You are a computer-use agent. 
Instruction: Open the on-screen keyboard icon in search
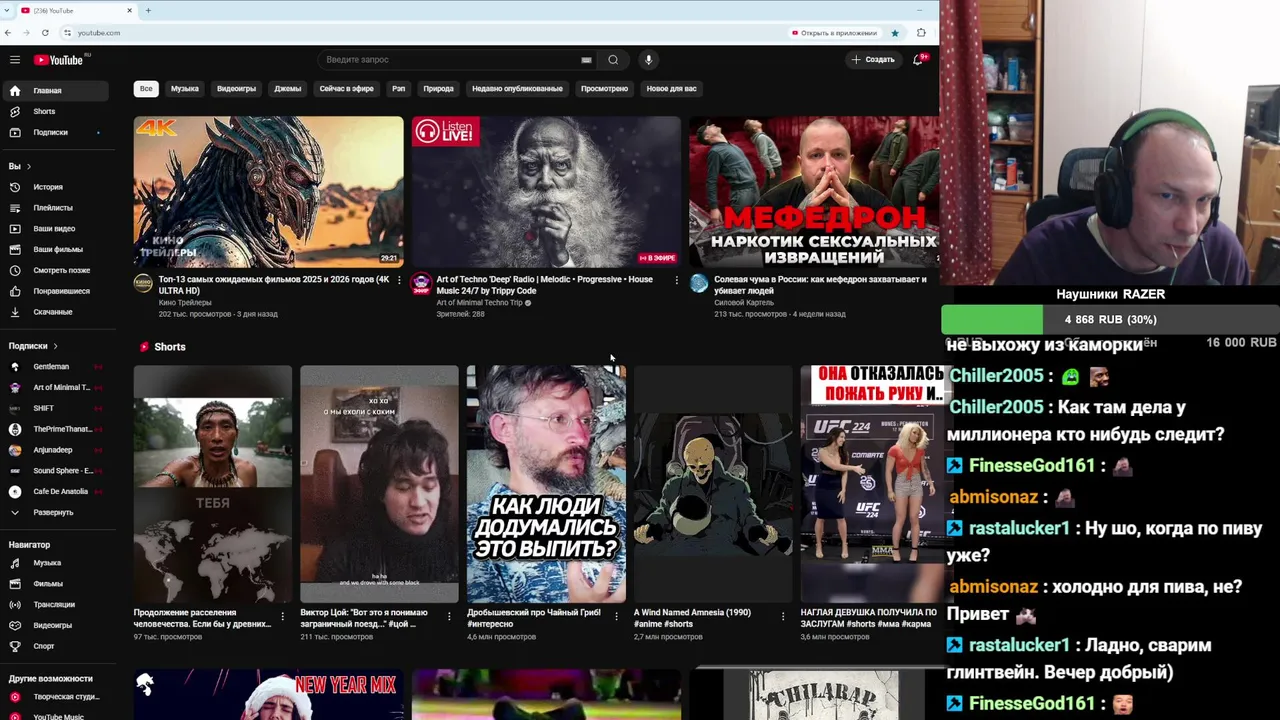point(586,60)
